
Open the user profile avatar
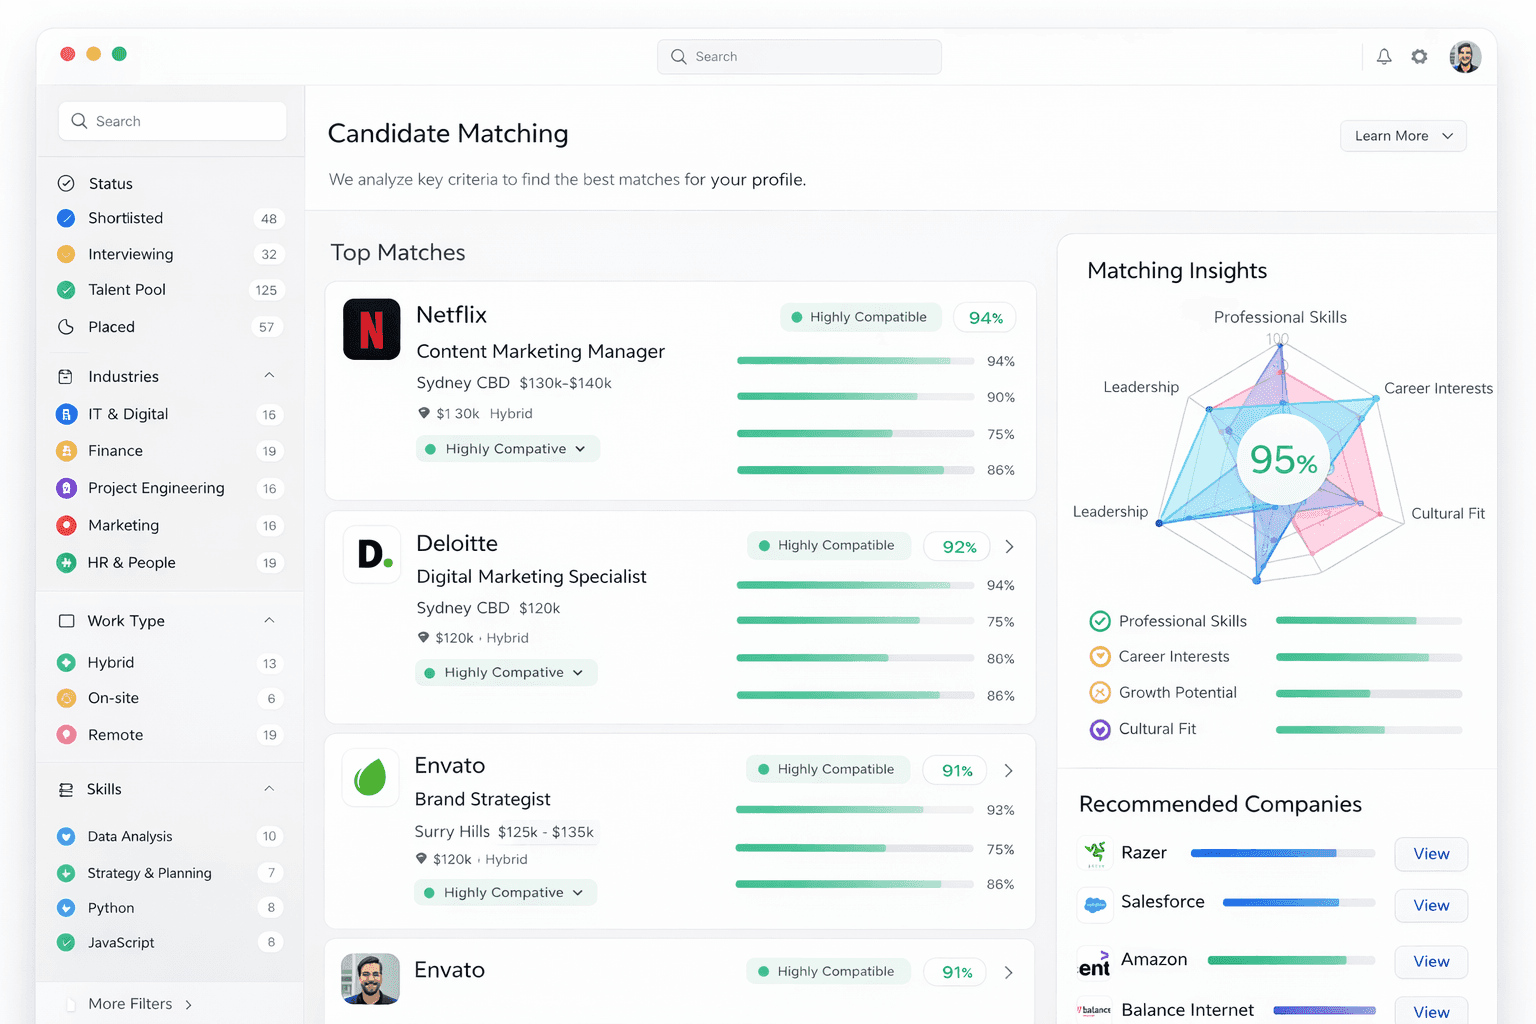1465,57
